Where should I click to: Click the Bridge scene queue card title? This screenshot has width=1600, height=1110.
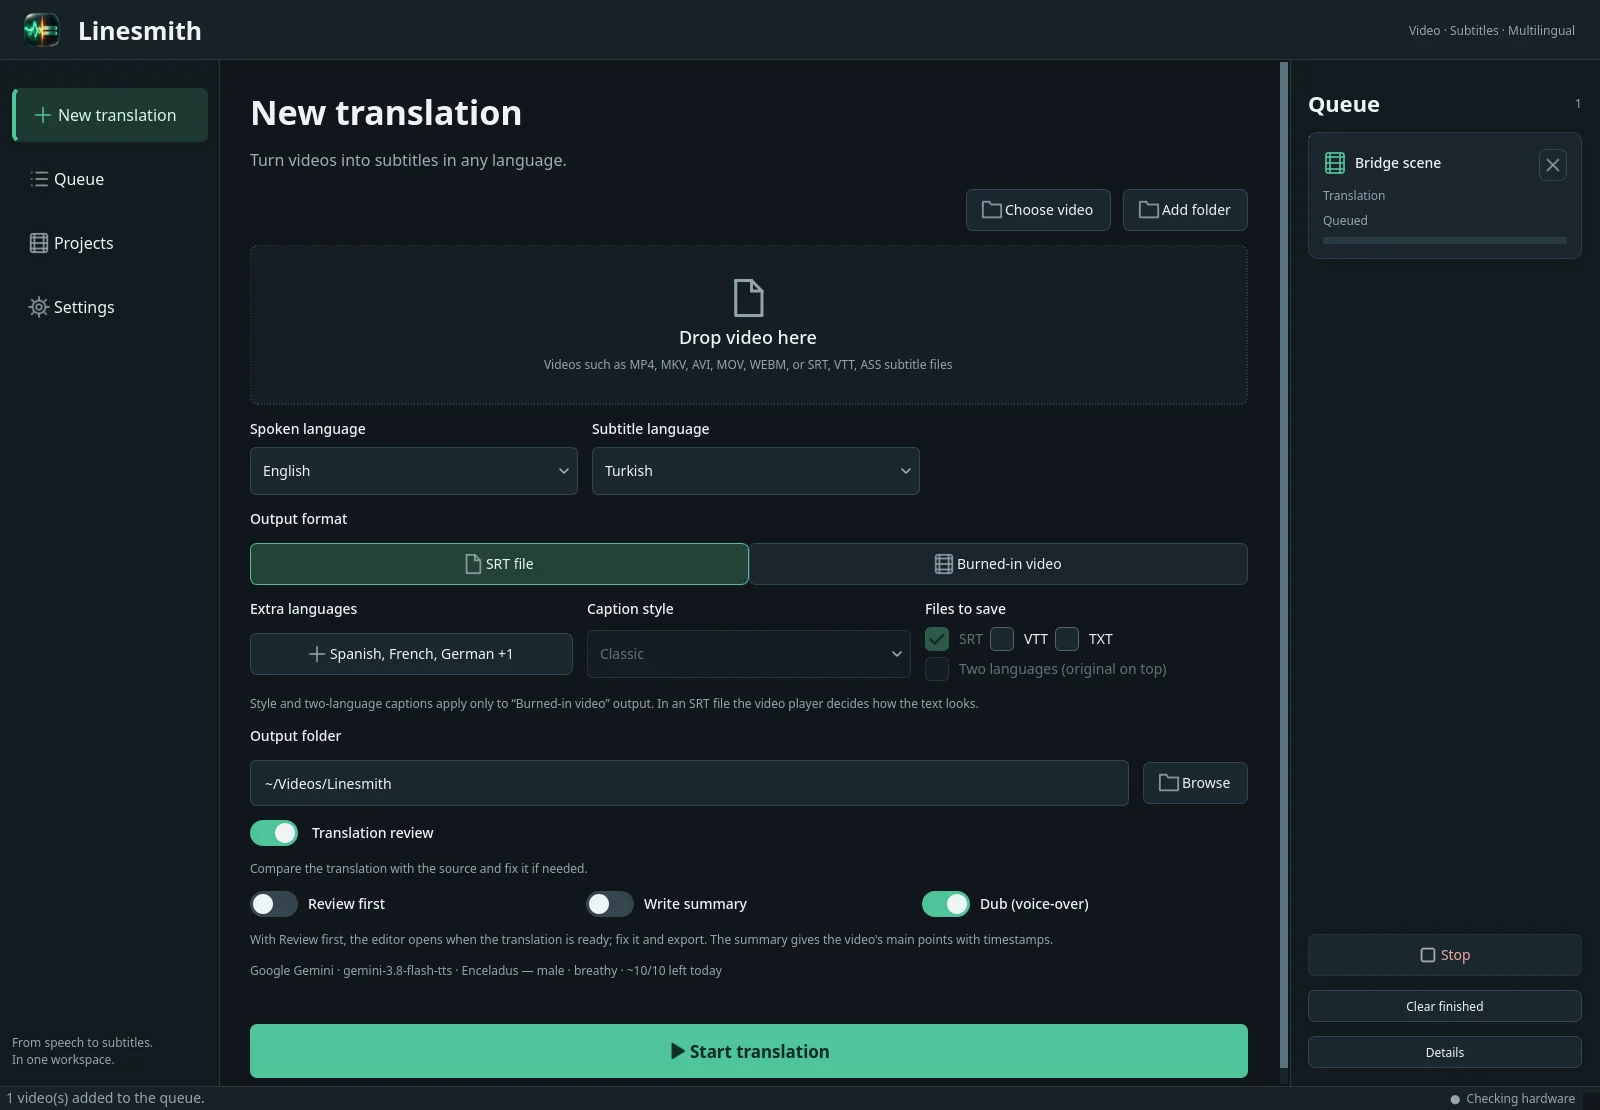point(1398,163)
